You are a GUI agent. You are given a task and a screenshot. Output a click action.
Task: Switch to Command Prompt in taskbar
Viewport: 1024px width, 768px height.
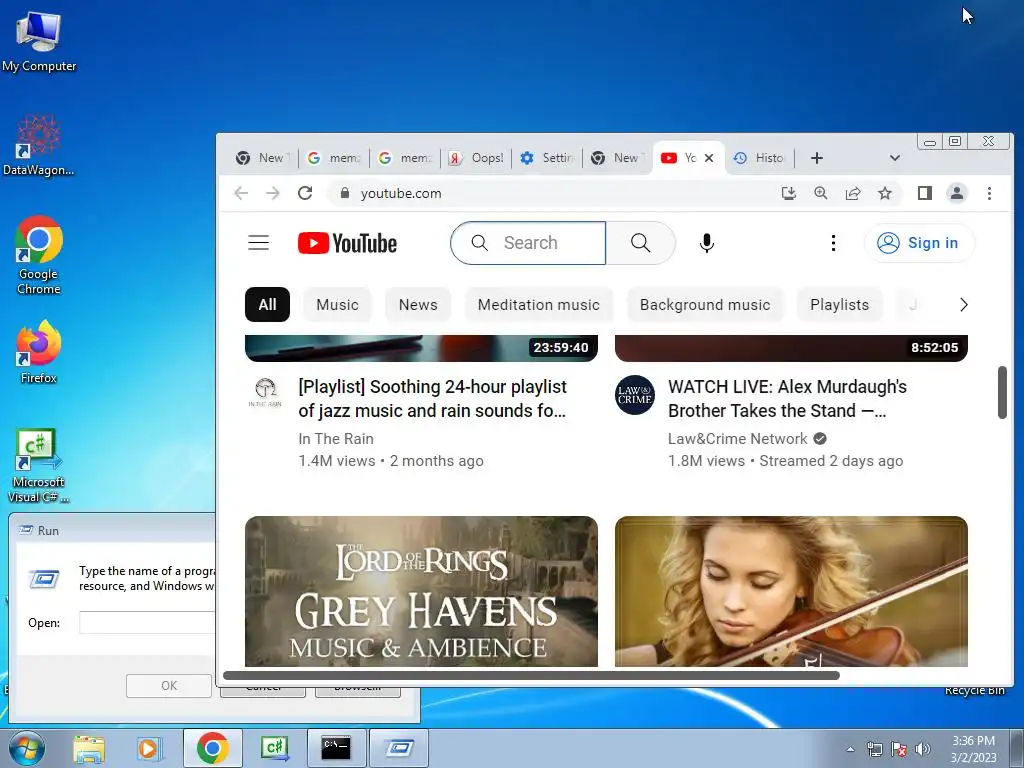[x=336, y=748]
